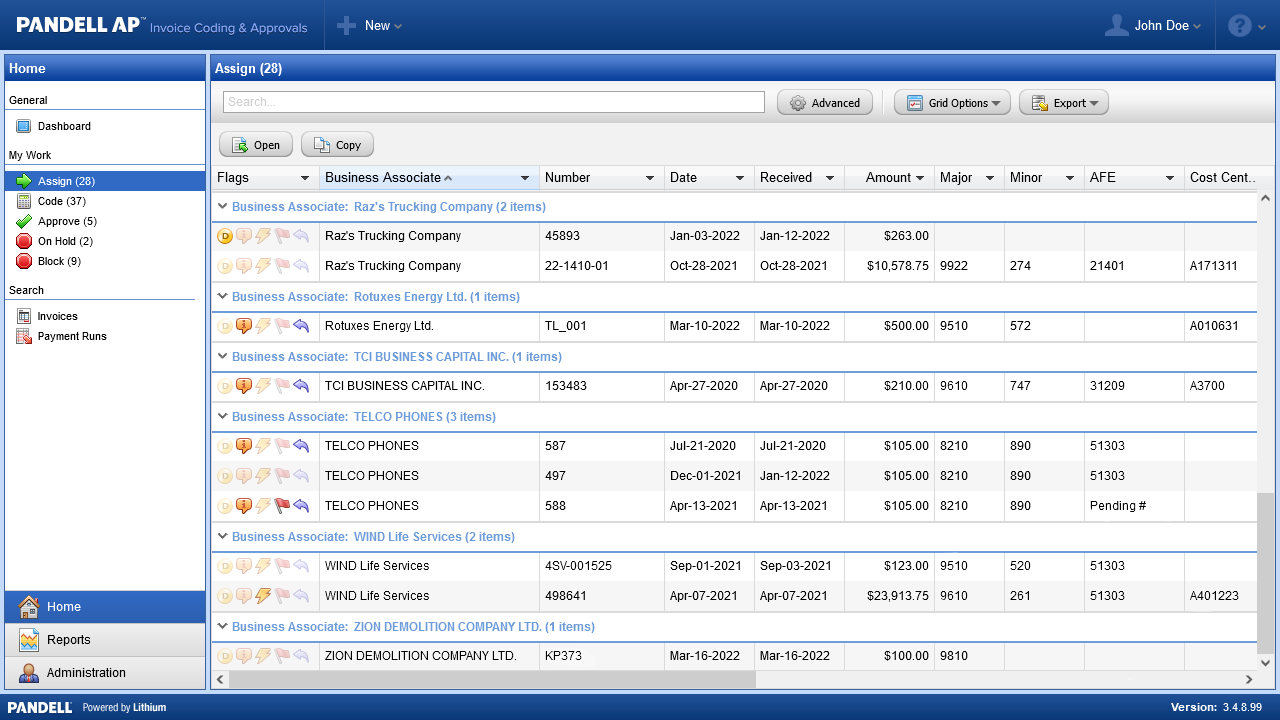Click the help question mark icon

pos(1239,26)
